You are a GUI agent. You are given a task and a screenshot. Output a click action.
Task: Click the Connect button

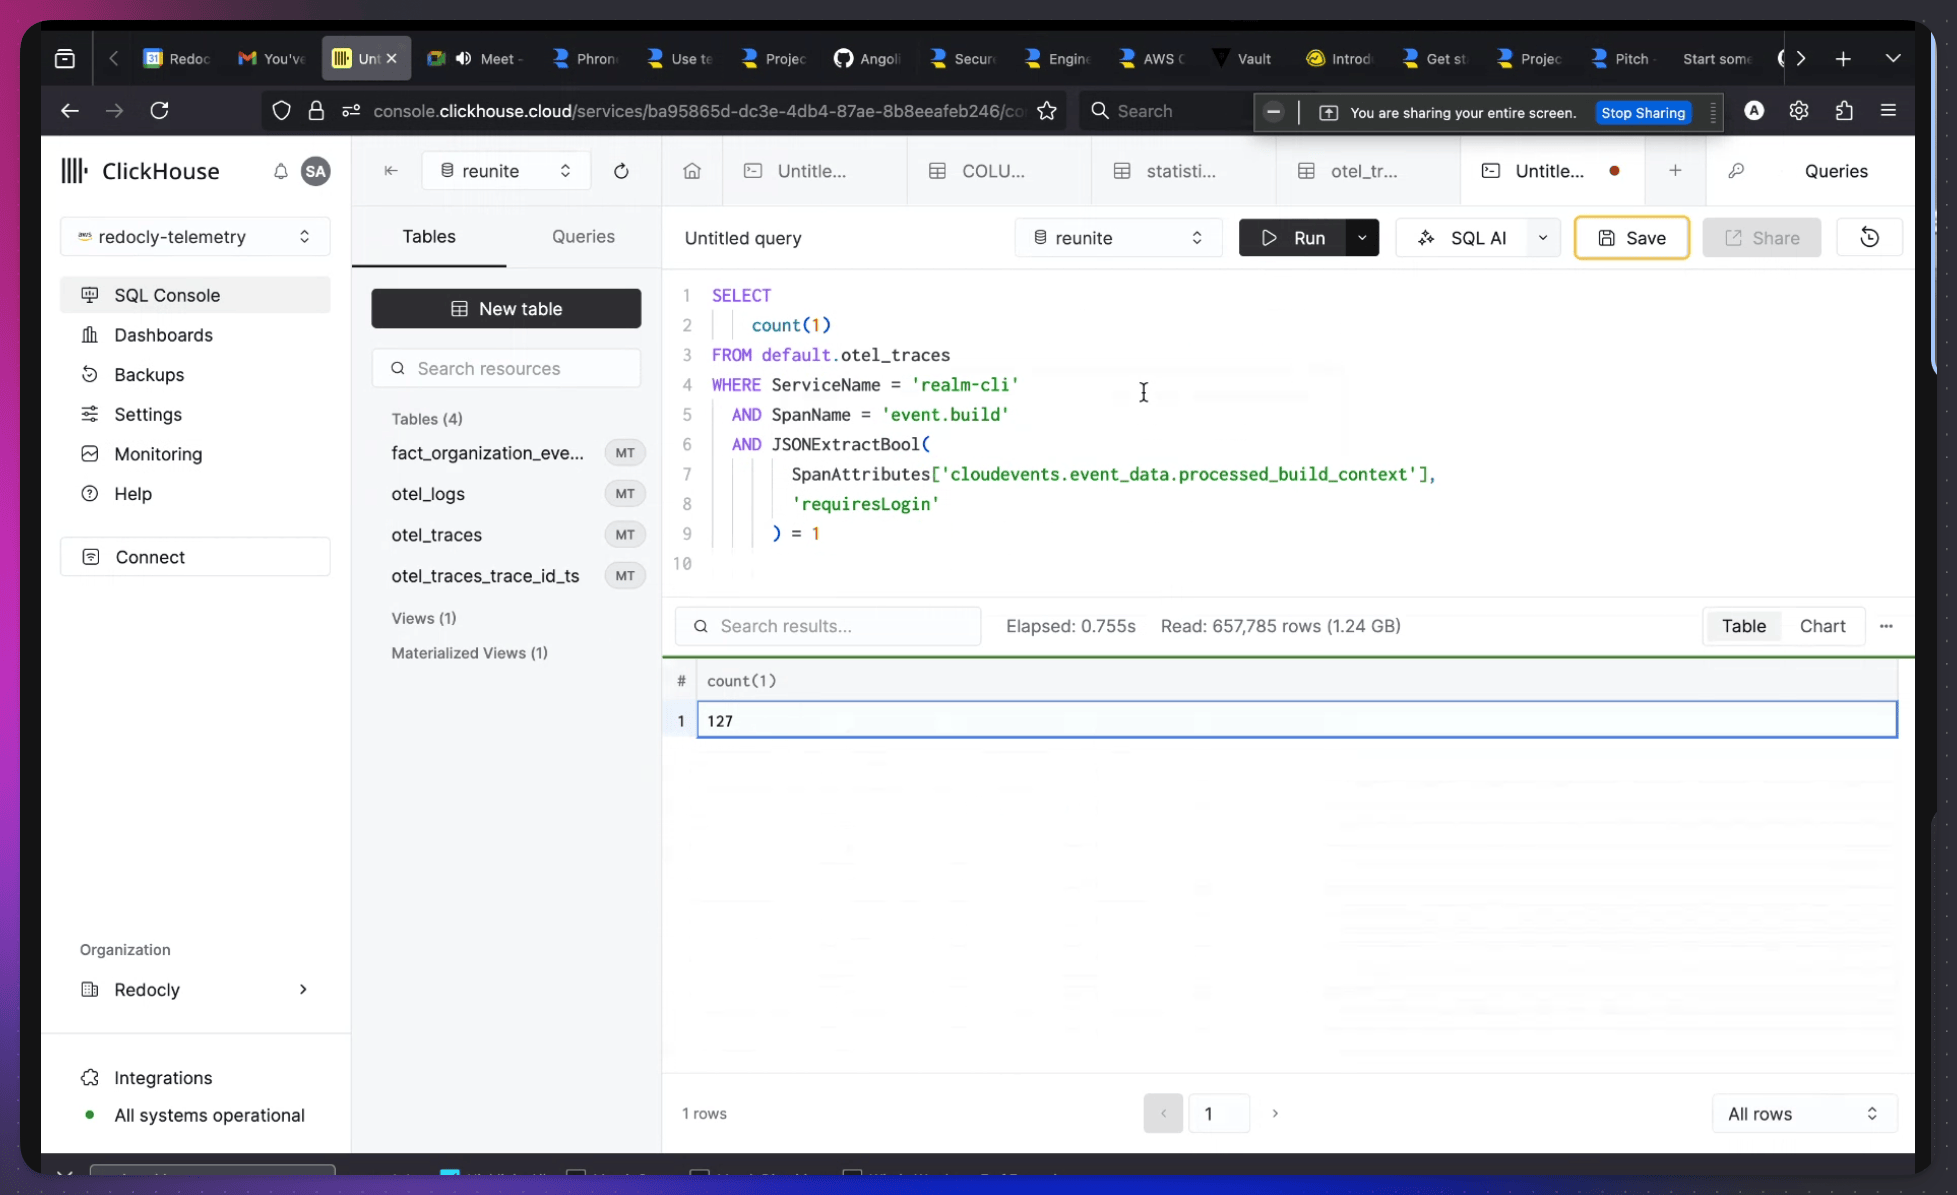coord(195,557)
